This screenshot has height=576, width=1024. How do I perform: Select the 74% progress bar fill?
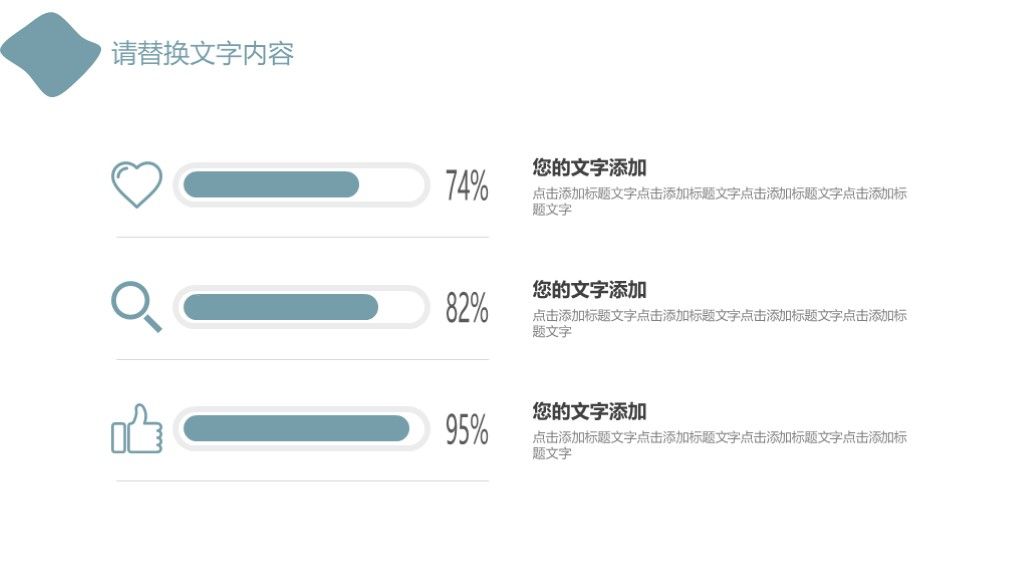click(271, 185)
